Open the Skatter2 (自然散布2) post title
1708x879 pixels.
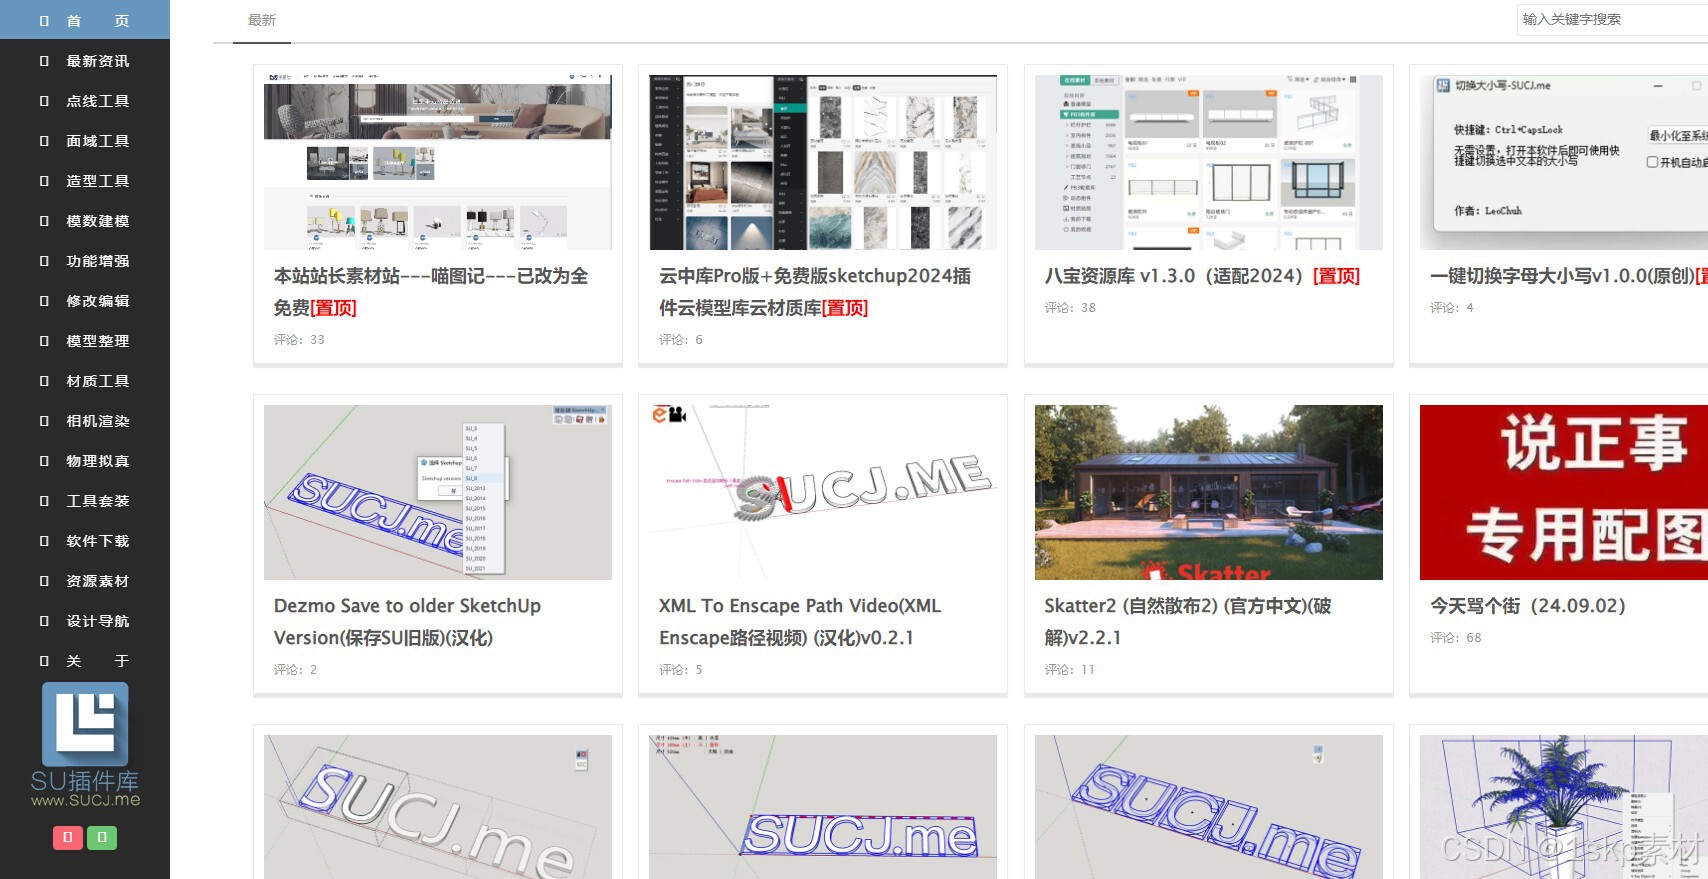(x=1188, y=622)
